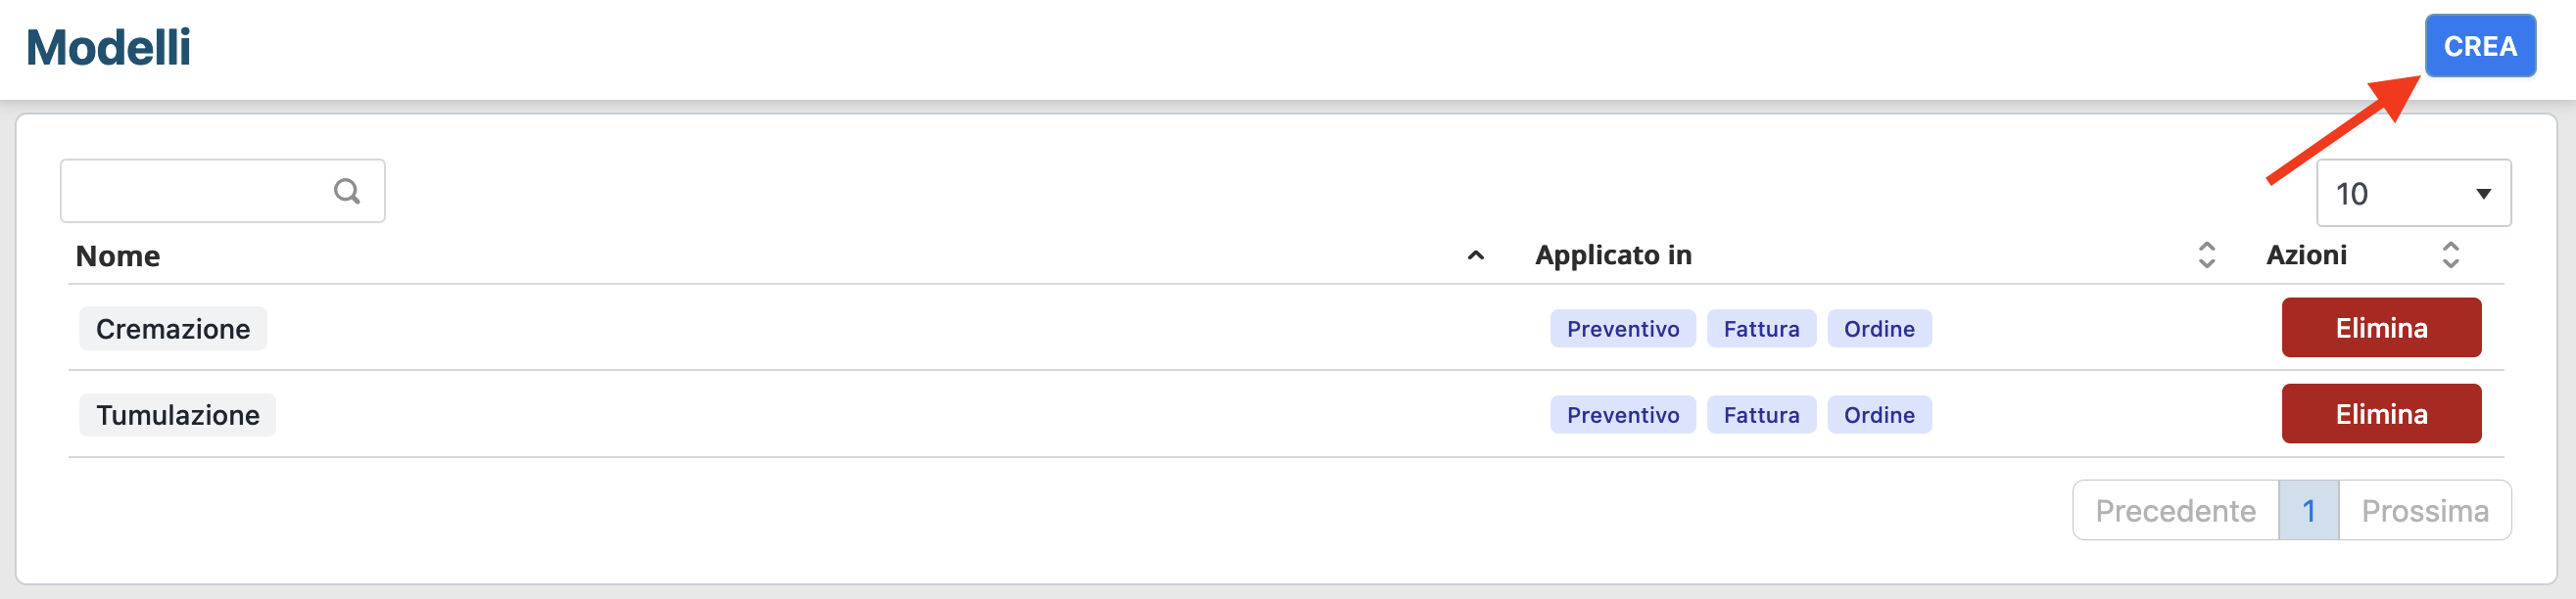Sort by Azioni column arrows
2576x599 pixels.
(2450, 255)
